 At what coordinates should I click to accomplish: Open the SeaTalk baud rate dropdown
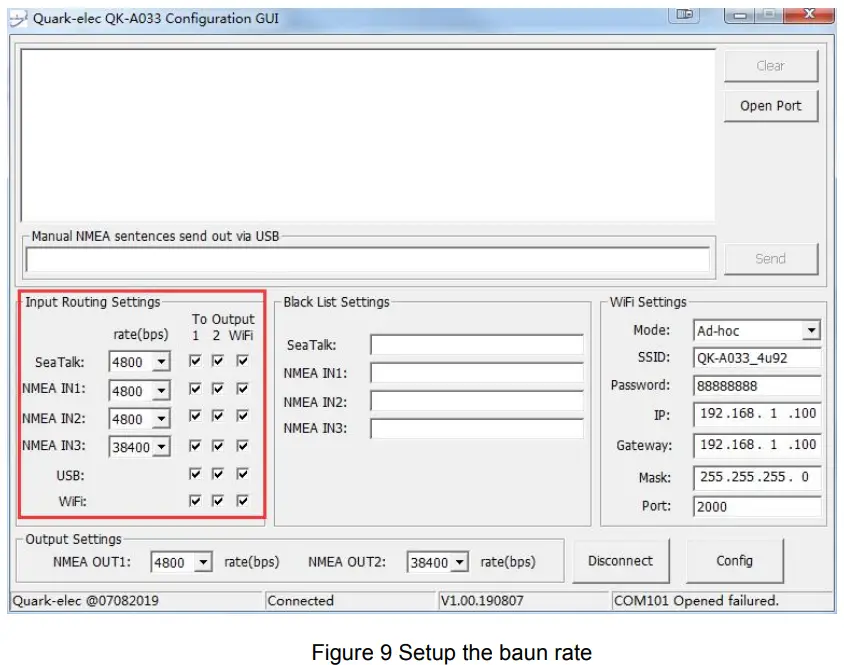[x=163, y=362]
